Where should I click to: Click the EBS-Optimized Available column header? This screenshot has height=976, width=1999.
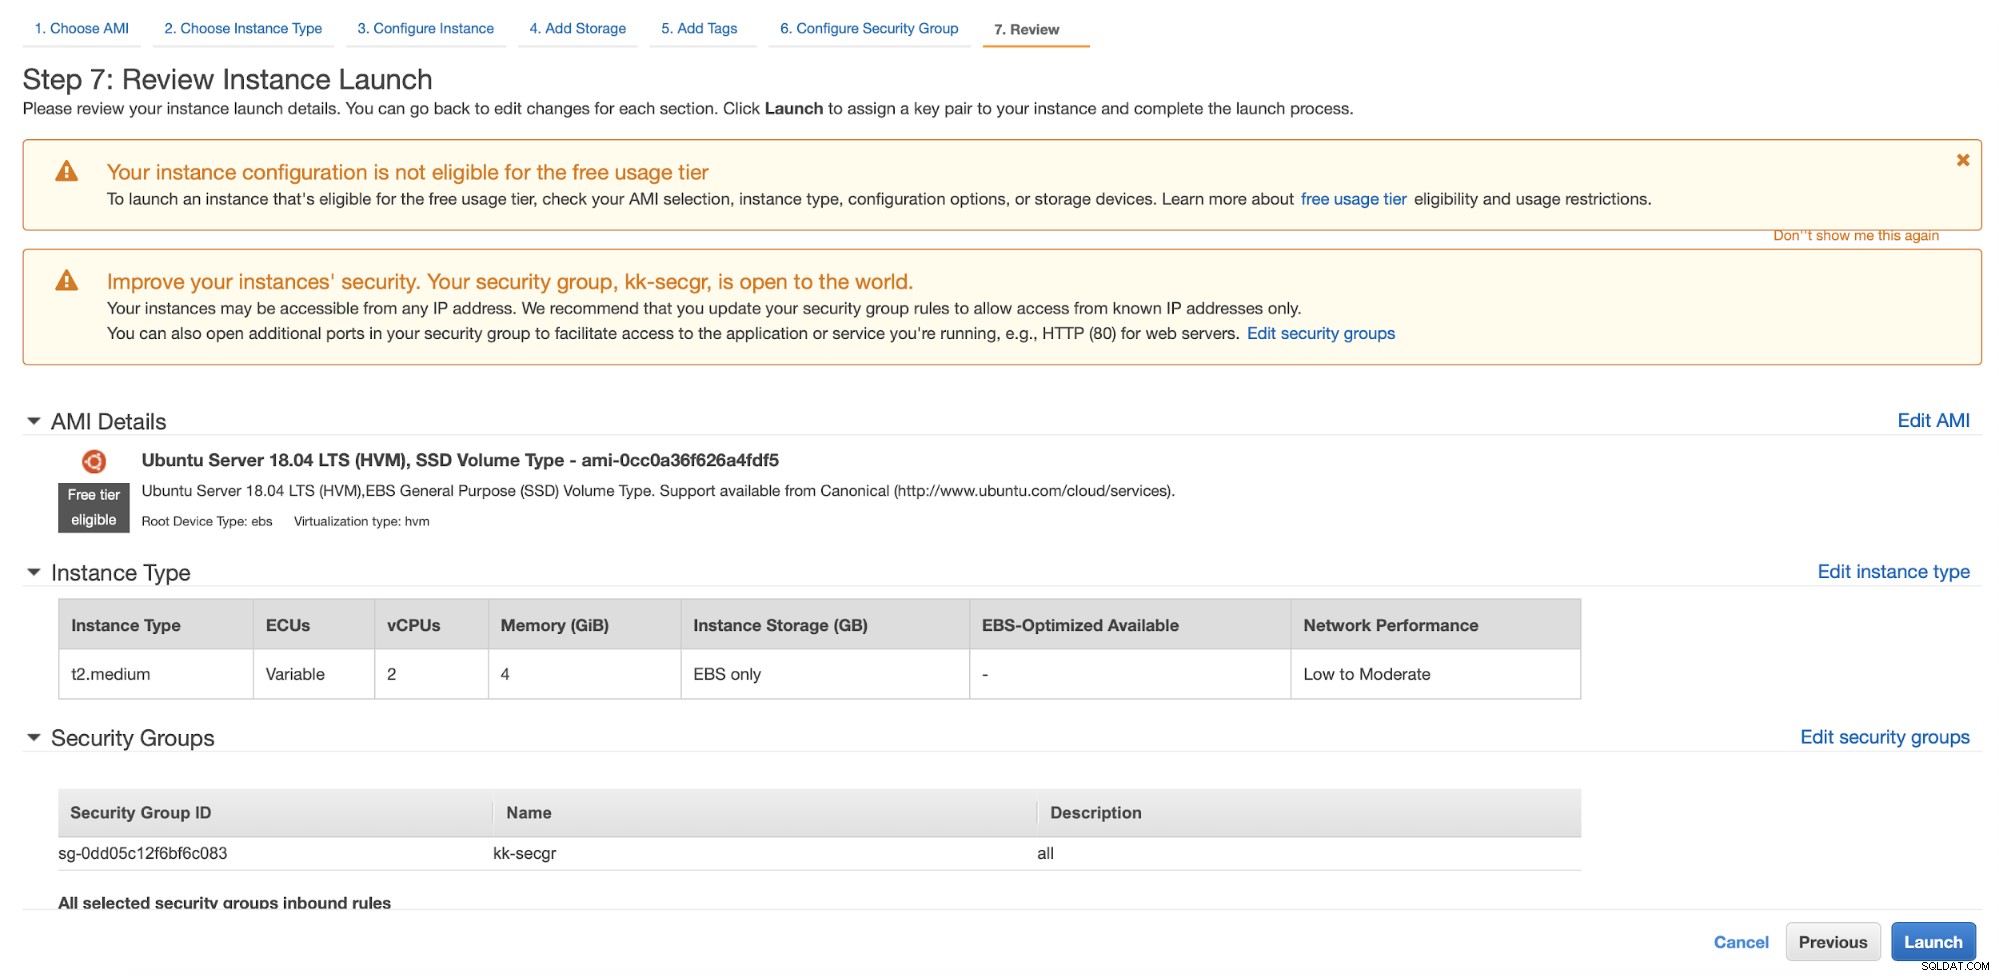1130,625
